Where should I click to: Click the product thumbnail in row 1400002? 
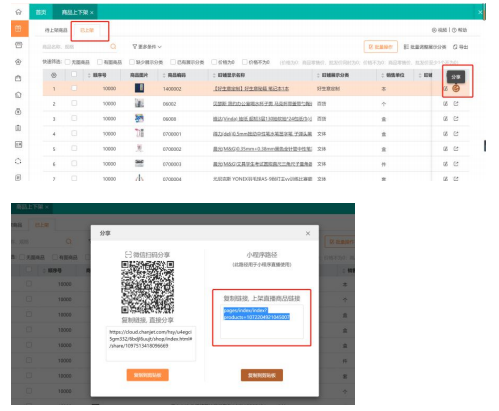[139, 88]
